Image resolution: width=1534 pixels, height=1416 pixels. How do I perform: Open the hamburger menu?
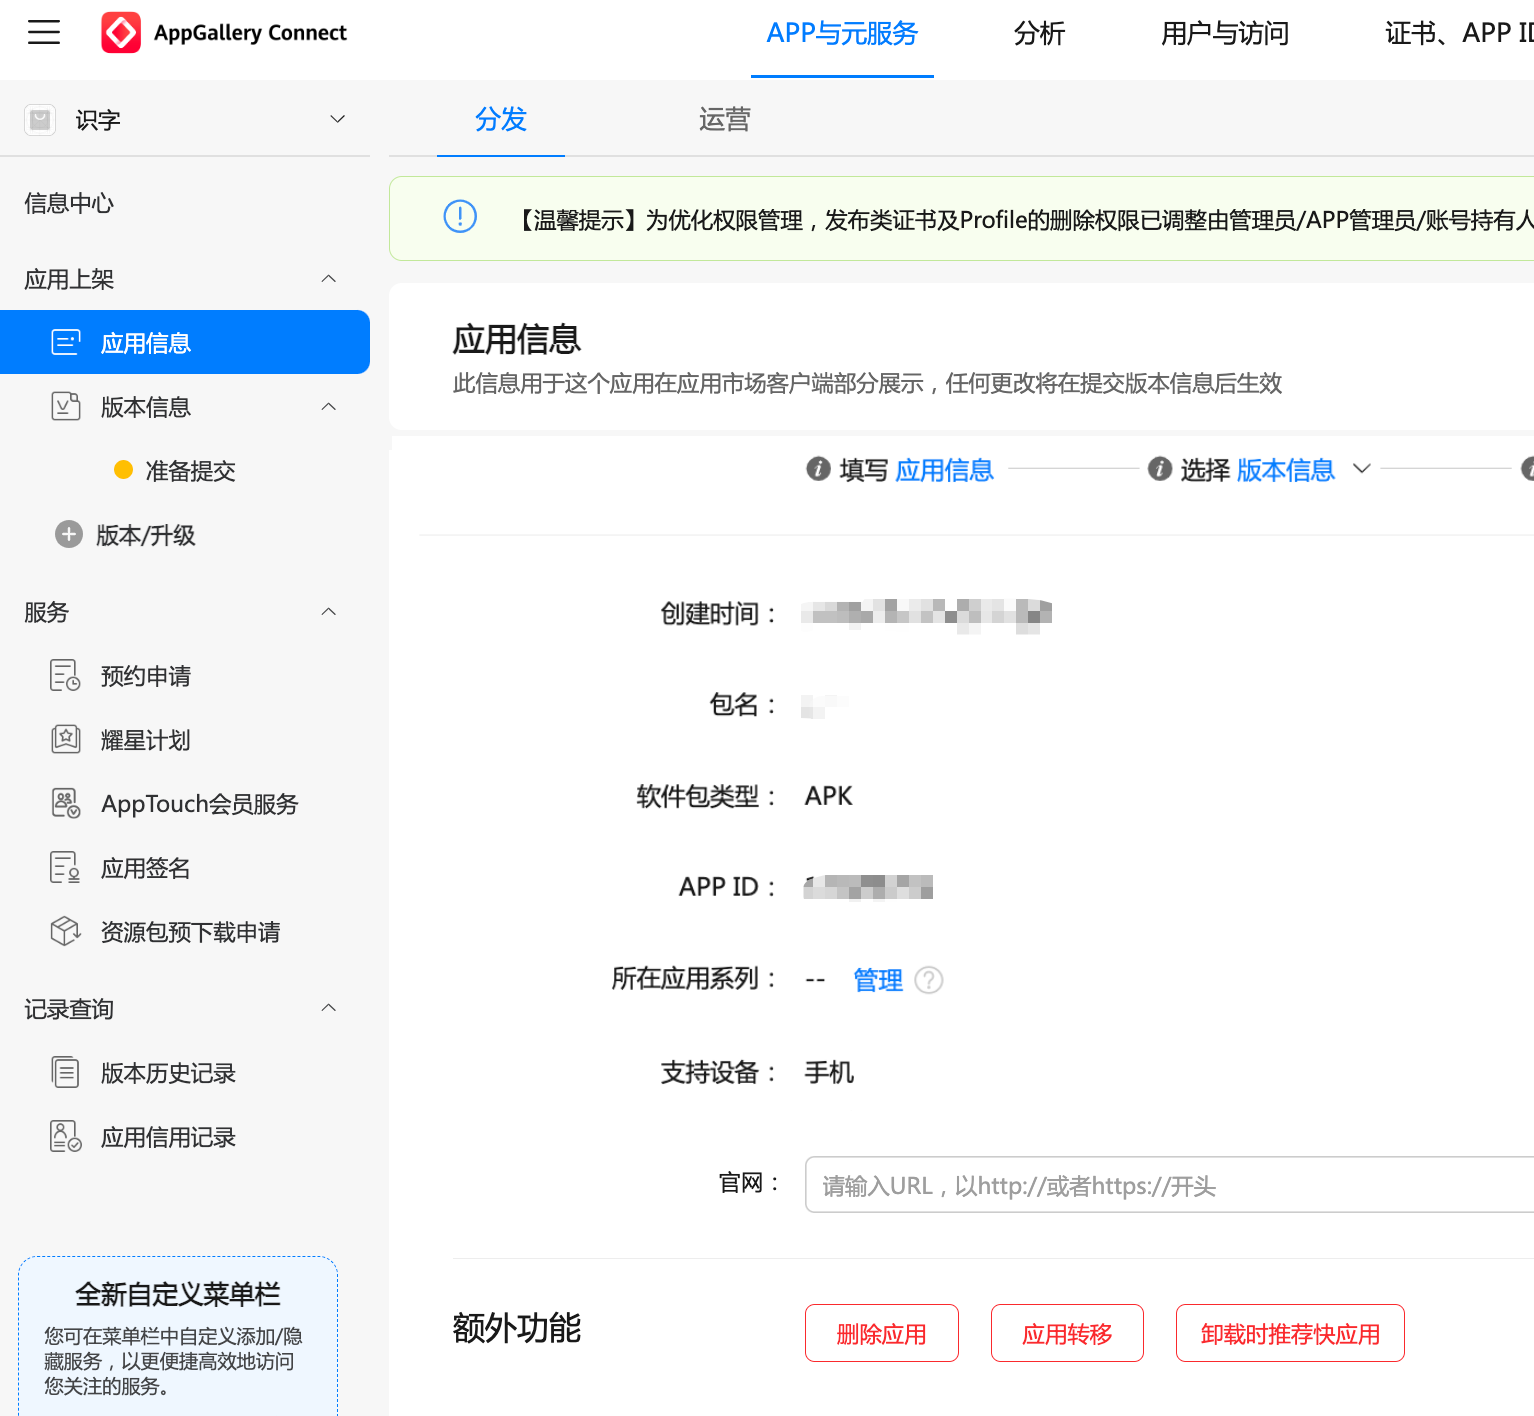(44, 32)
